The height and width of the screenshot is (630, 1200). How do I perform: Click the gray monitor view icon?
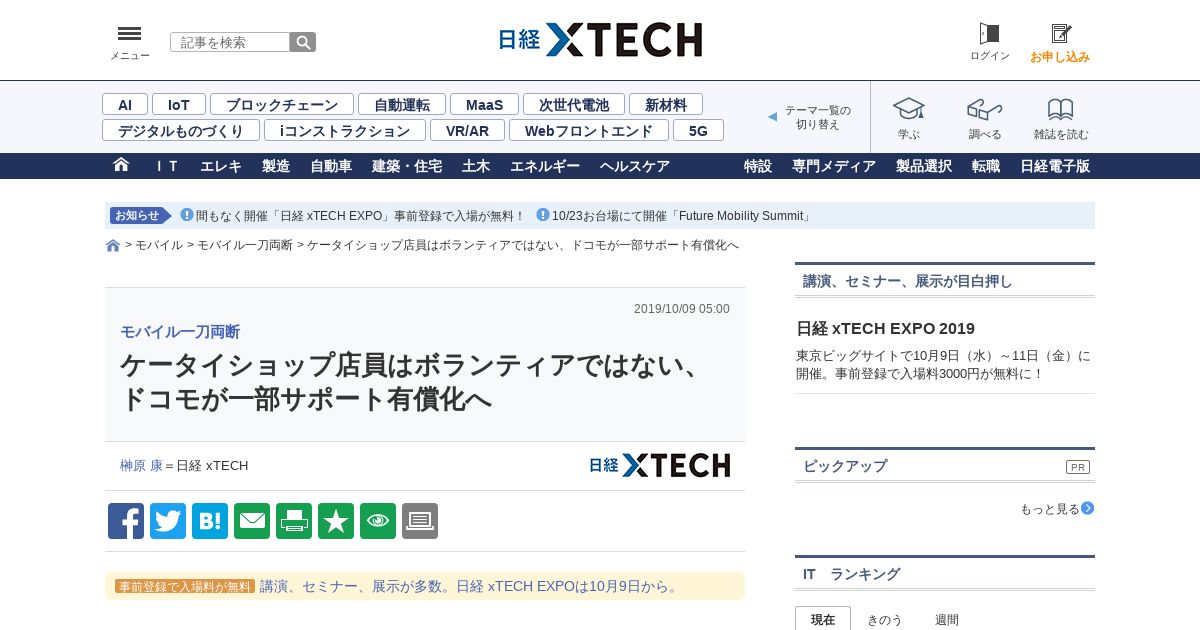(420, 521)
